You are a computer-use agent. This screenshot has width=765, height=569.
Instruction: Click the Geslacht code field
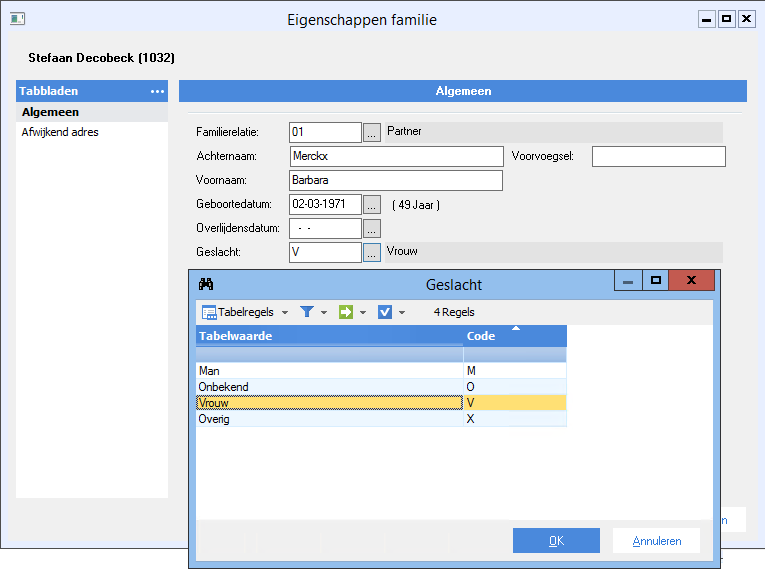(325, 252)
